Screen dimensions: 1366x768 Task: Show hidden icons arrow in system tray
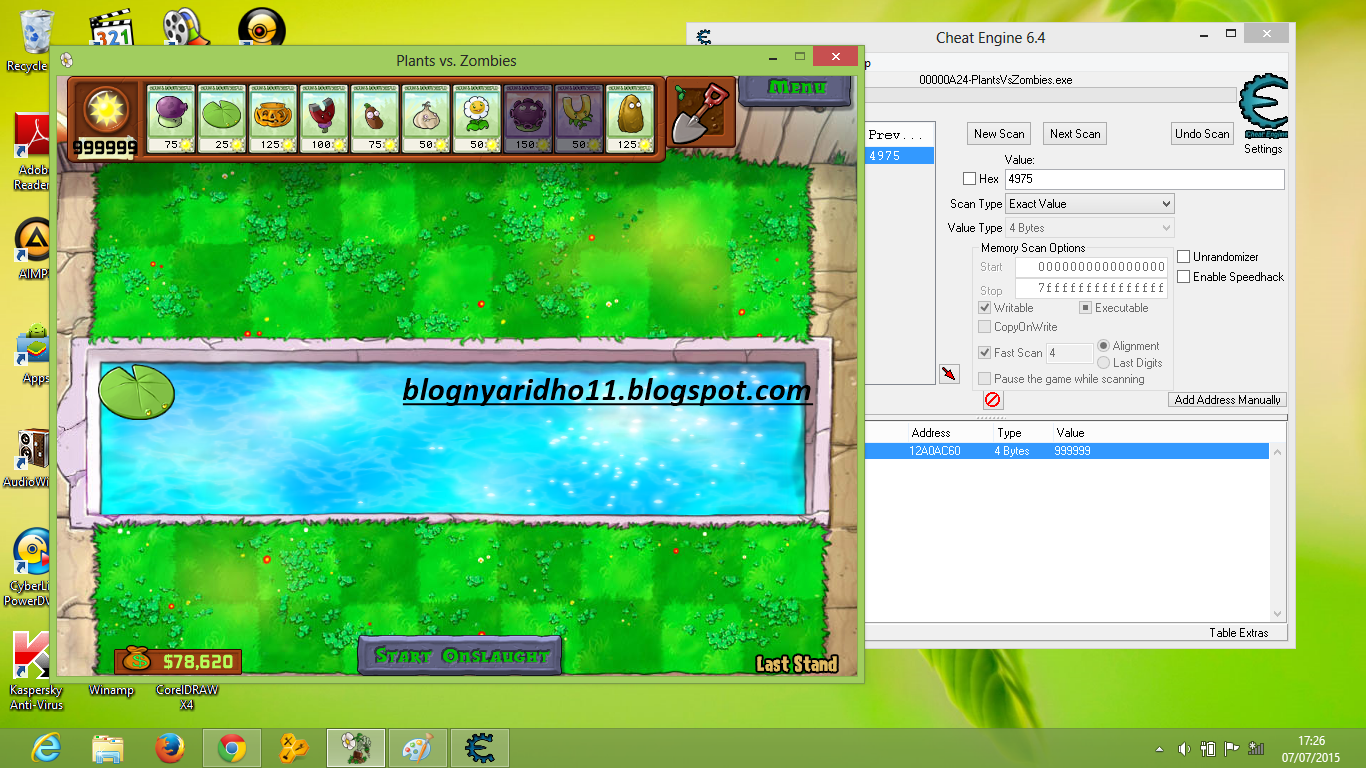[x=1159, y=749]
